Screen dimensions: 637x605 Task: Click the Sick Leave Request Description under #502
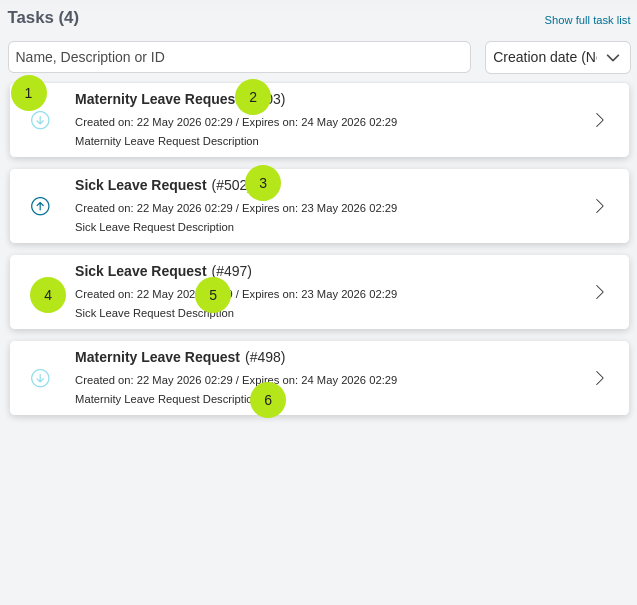[x=154, y=227]
